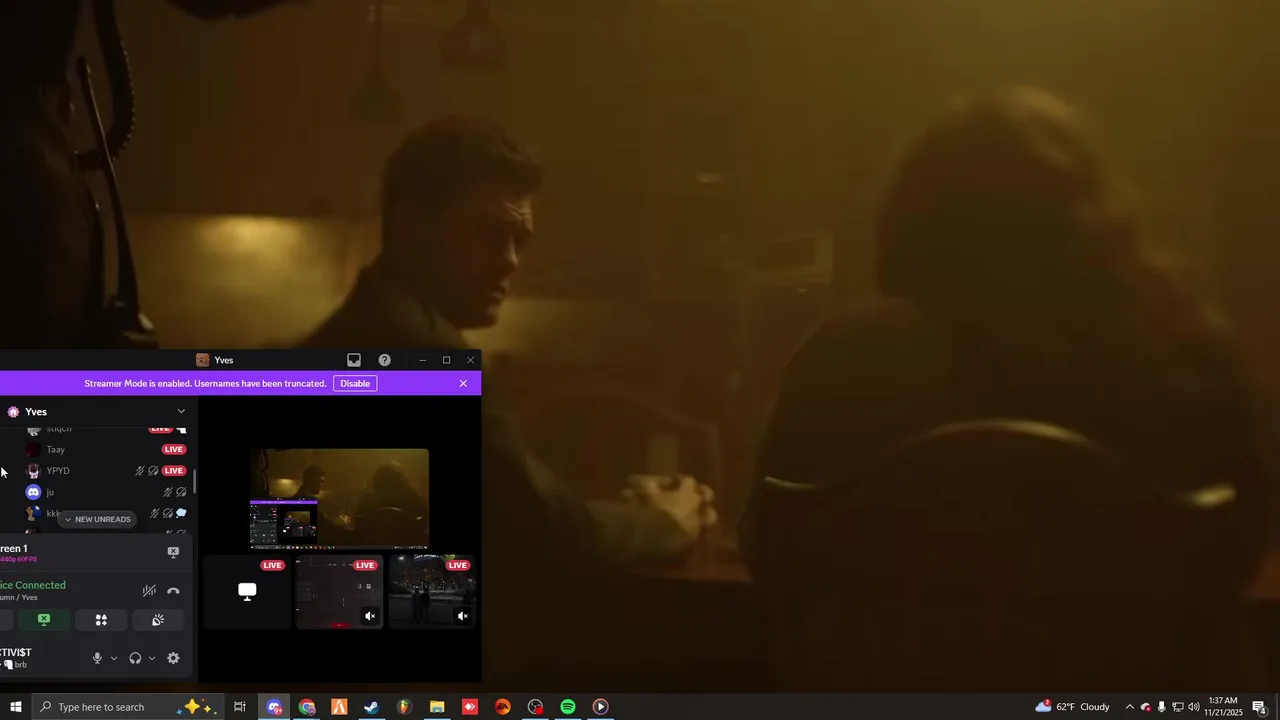Disconnect from voice channel
Image resolution: width=1280 pixels, height=720 pixels.
(x=173, y=590)
